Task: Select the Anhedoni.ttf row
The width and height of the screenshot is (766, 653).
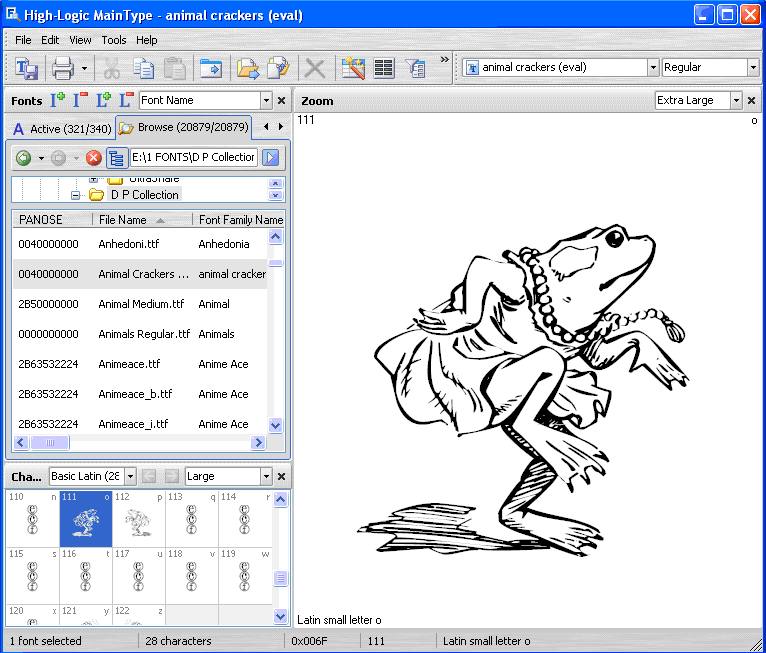Action: (140, 244)
